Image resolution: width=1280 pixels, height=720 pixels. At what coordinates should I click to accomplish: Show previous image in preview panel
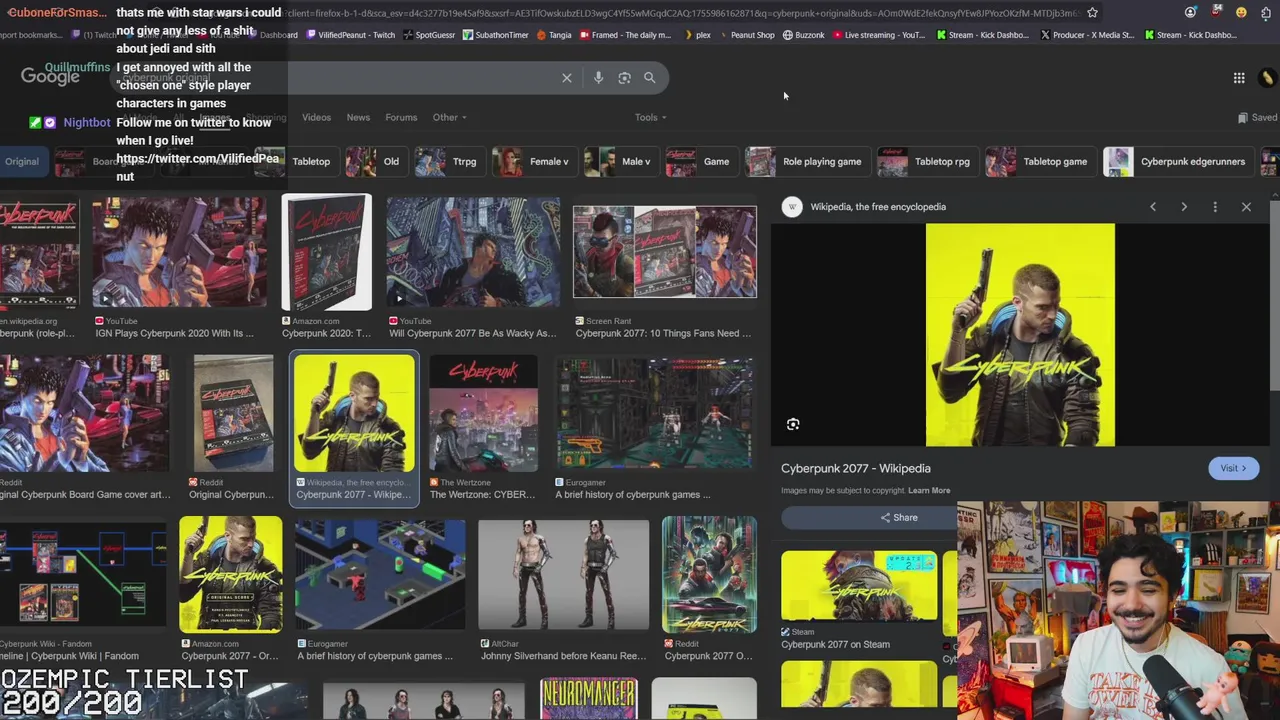(1153, 207)
